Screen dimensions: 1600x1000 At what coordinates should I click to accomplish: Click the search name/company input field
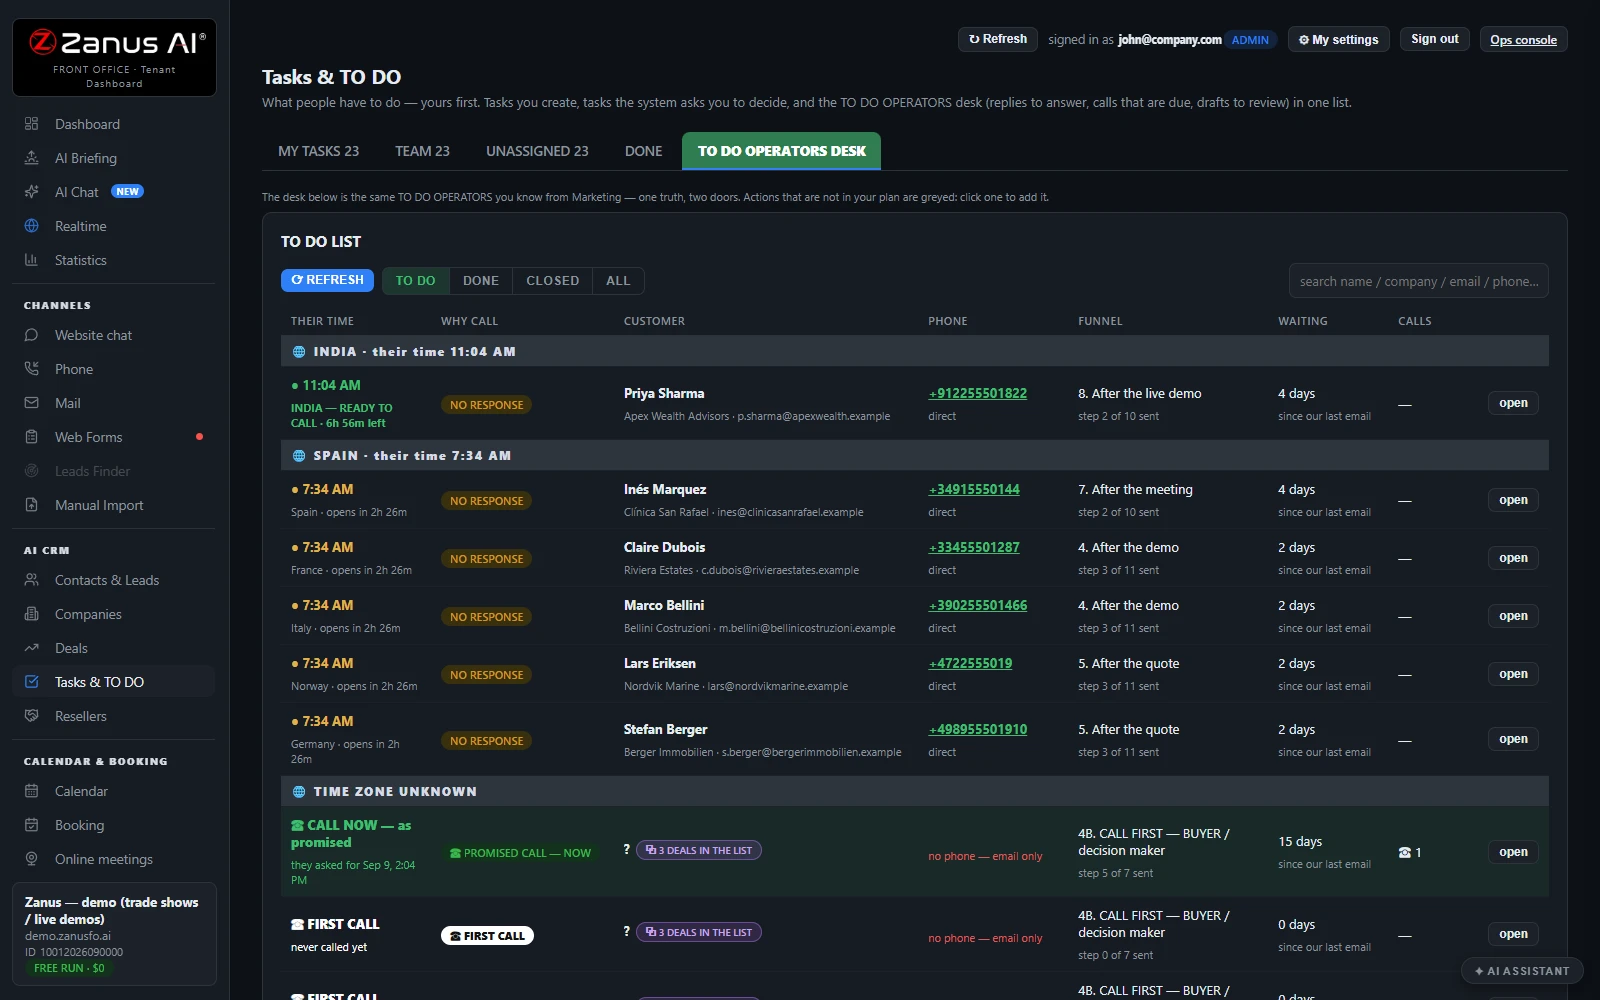[x=1418, y=281]
